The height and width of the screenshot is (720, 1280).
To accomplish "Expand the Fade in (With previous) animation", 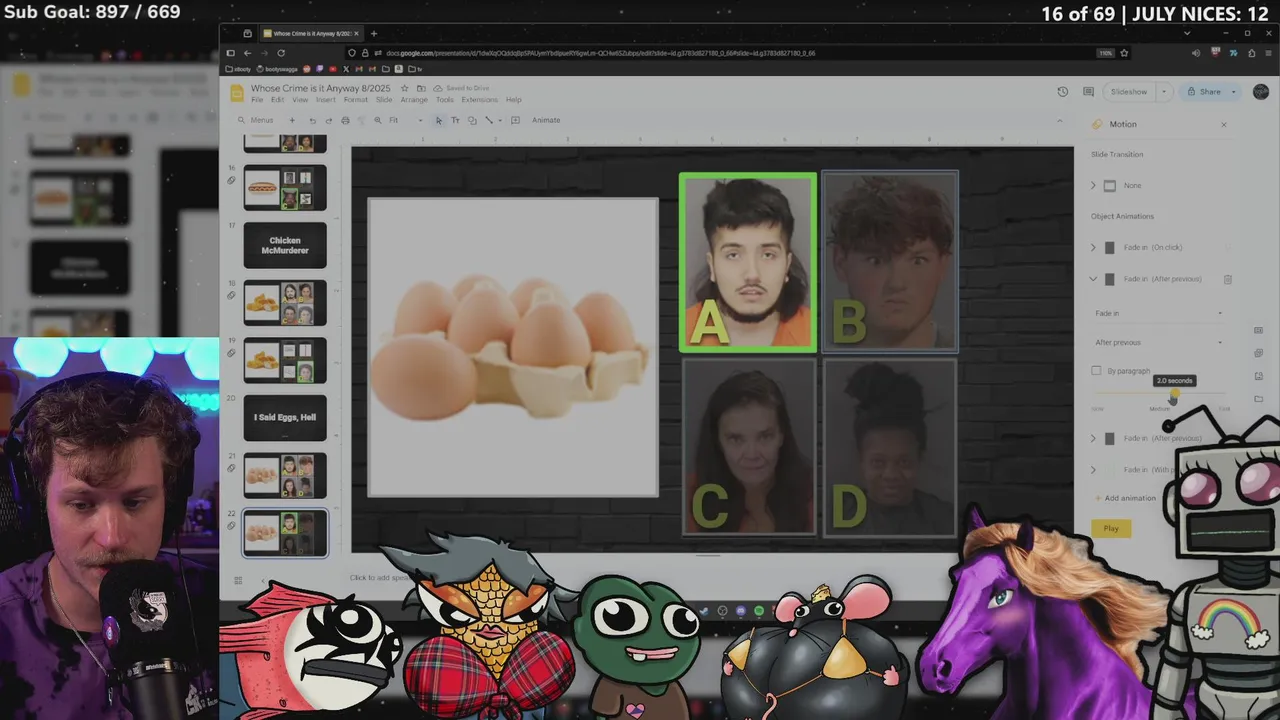I will pos(1093,469).
